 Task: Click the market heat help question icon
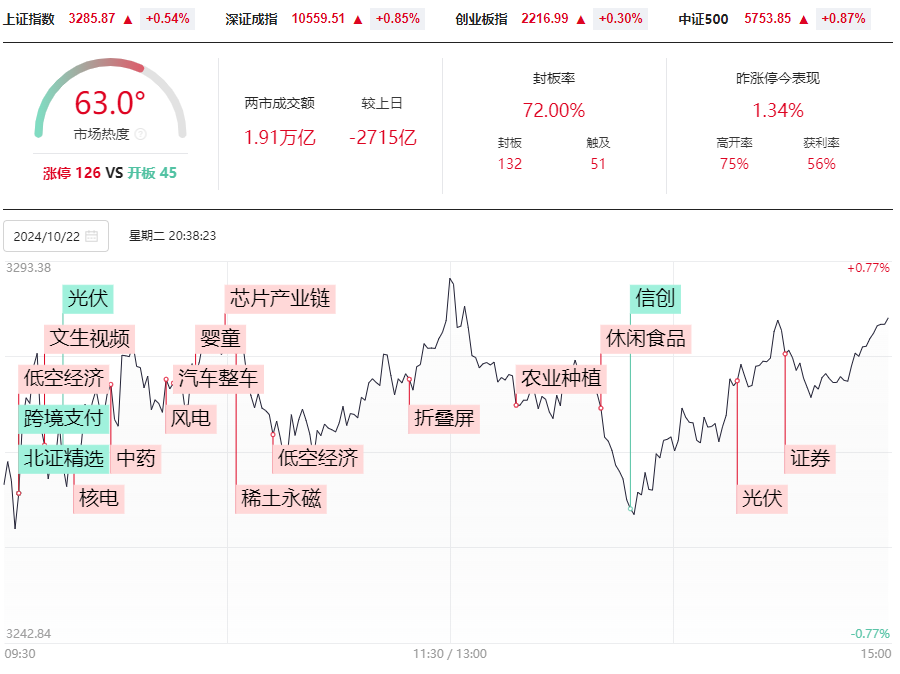click(x=141, y=134)
